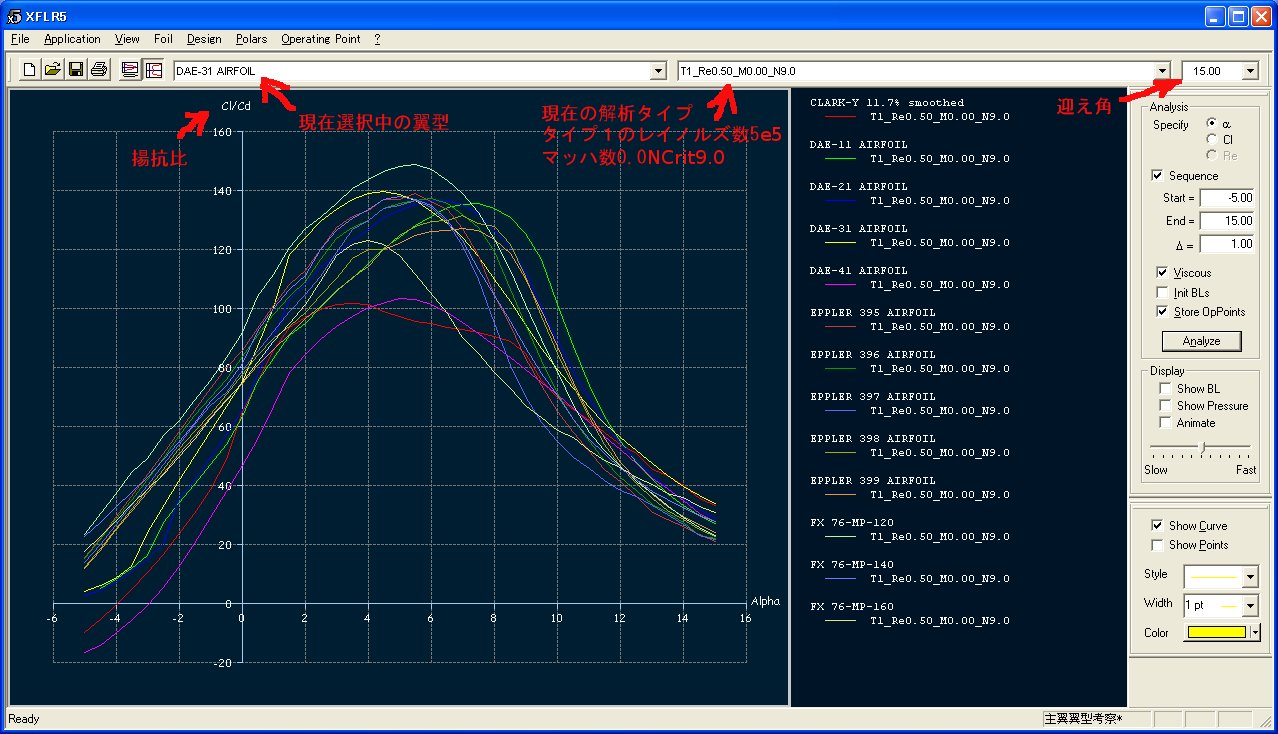Click the DAE-31 AIRFOIL legend entry

click(859, 228)
